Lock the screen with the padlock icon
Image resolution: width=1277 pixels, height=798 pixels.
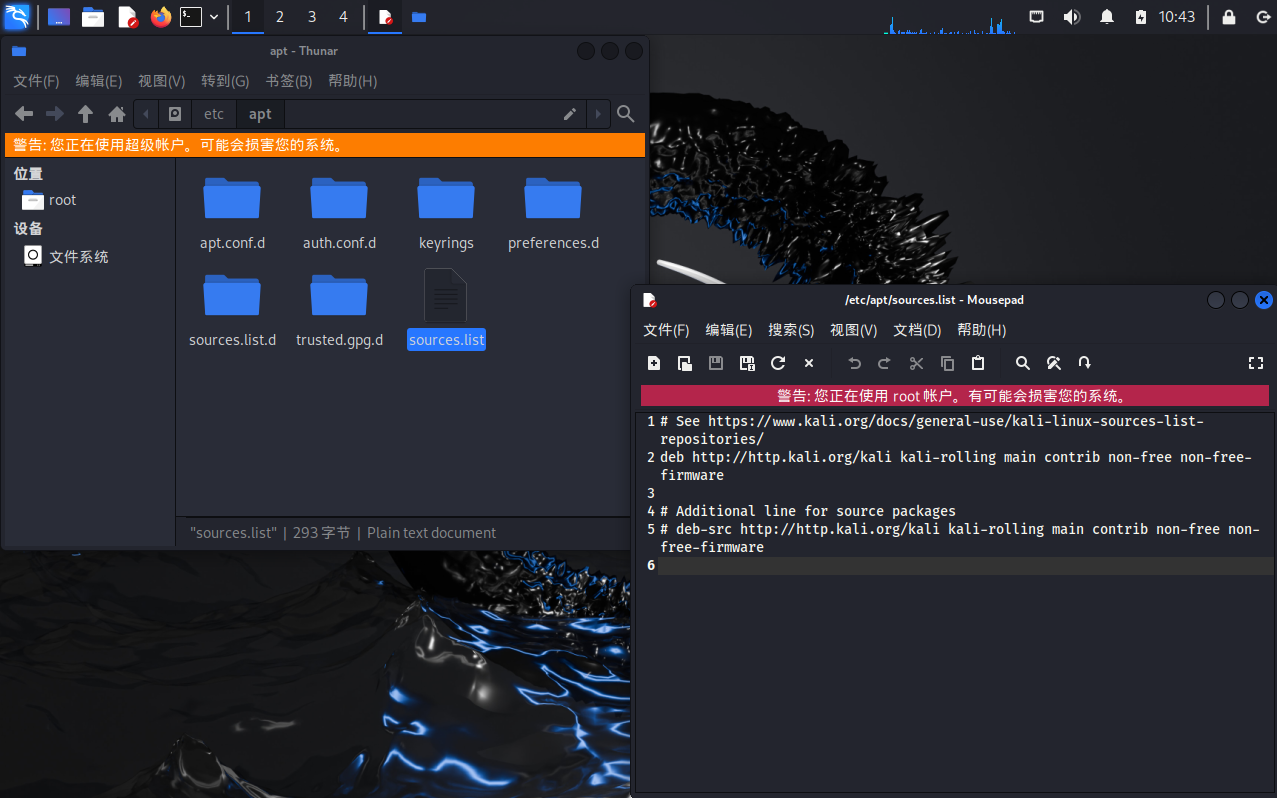(1229, 17)
